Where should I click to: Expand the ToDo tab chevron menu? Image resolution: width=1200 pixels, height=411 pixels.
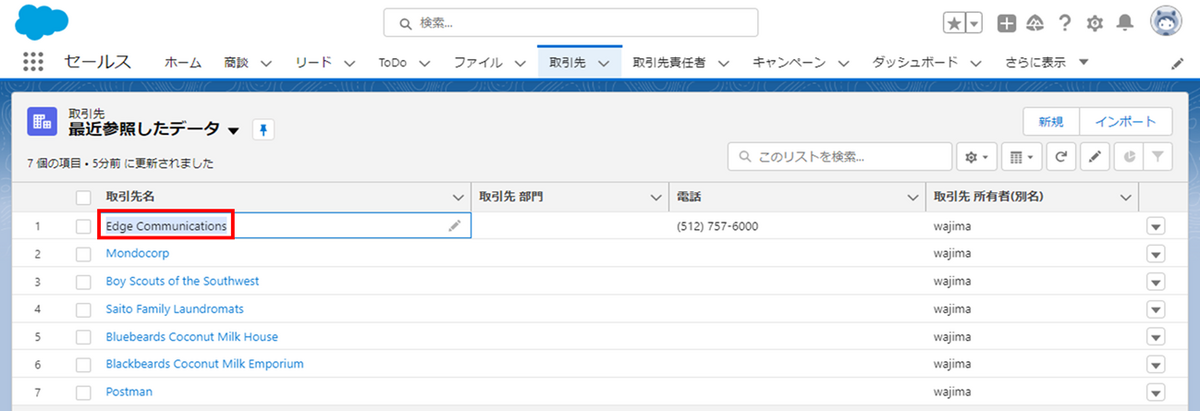[x=424, y=63]
